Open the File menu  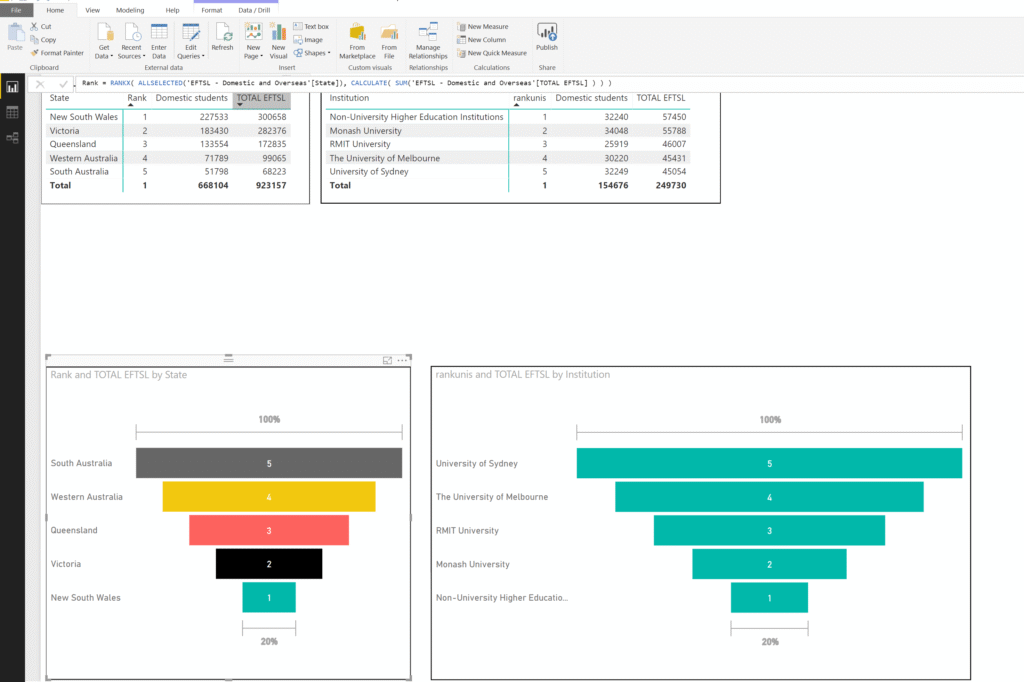pyautogui.click(x=16, y=10)
